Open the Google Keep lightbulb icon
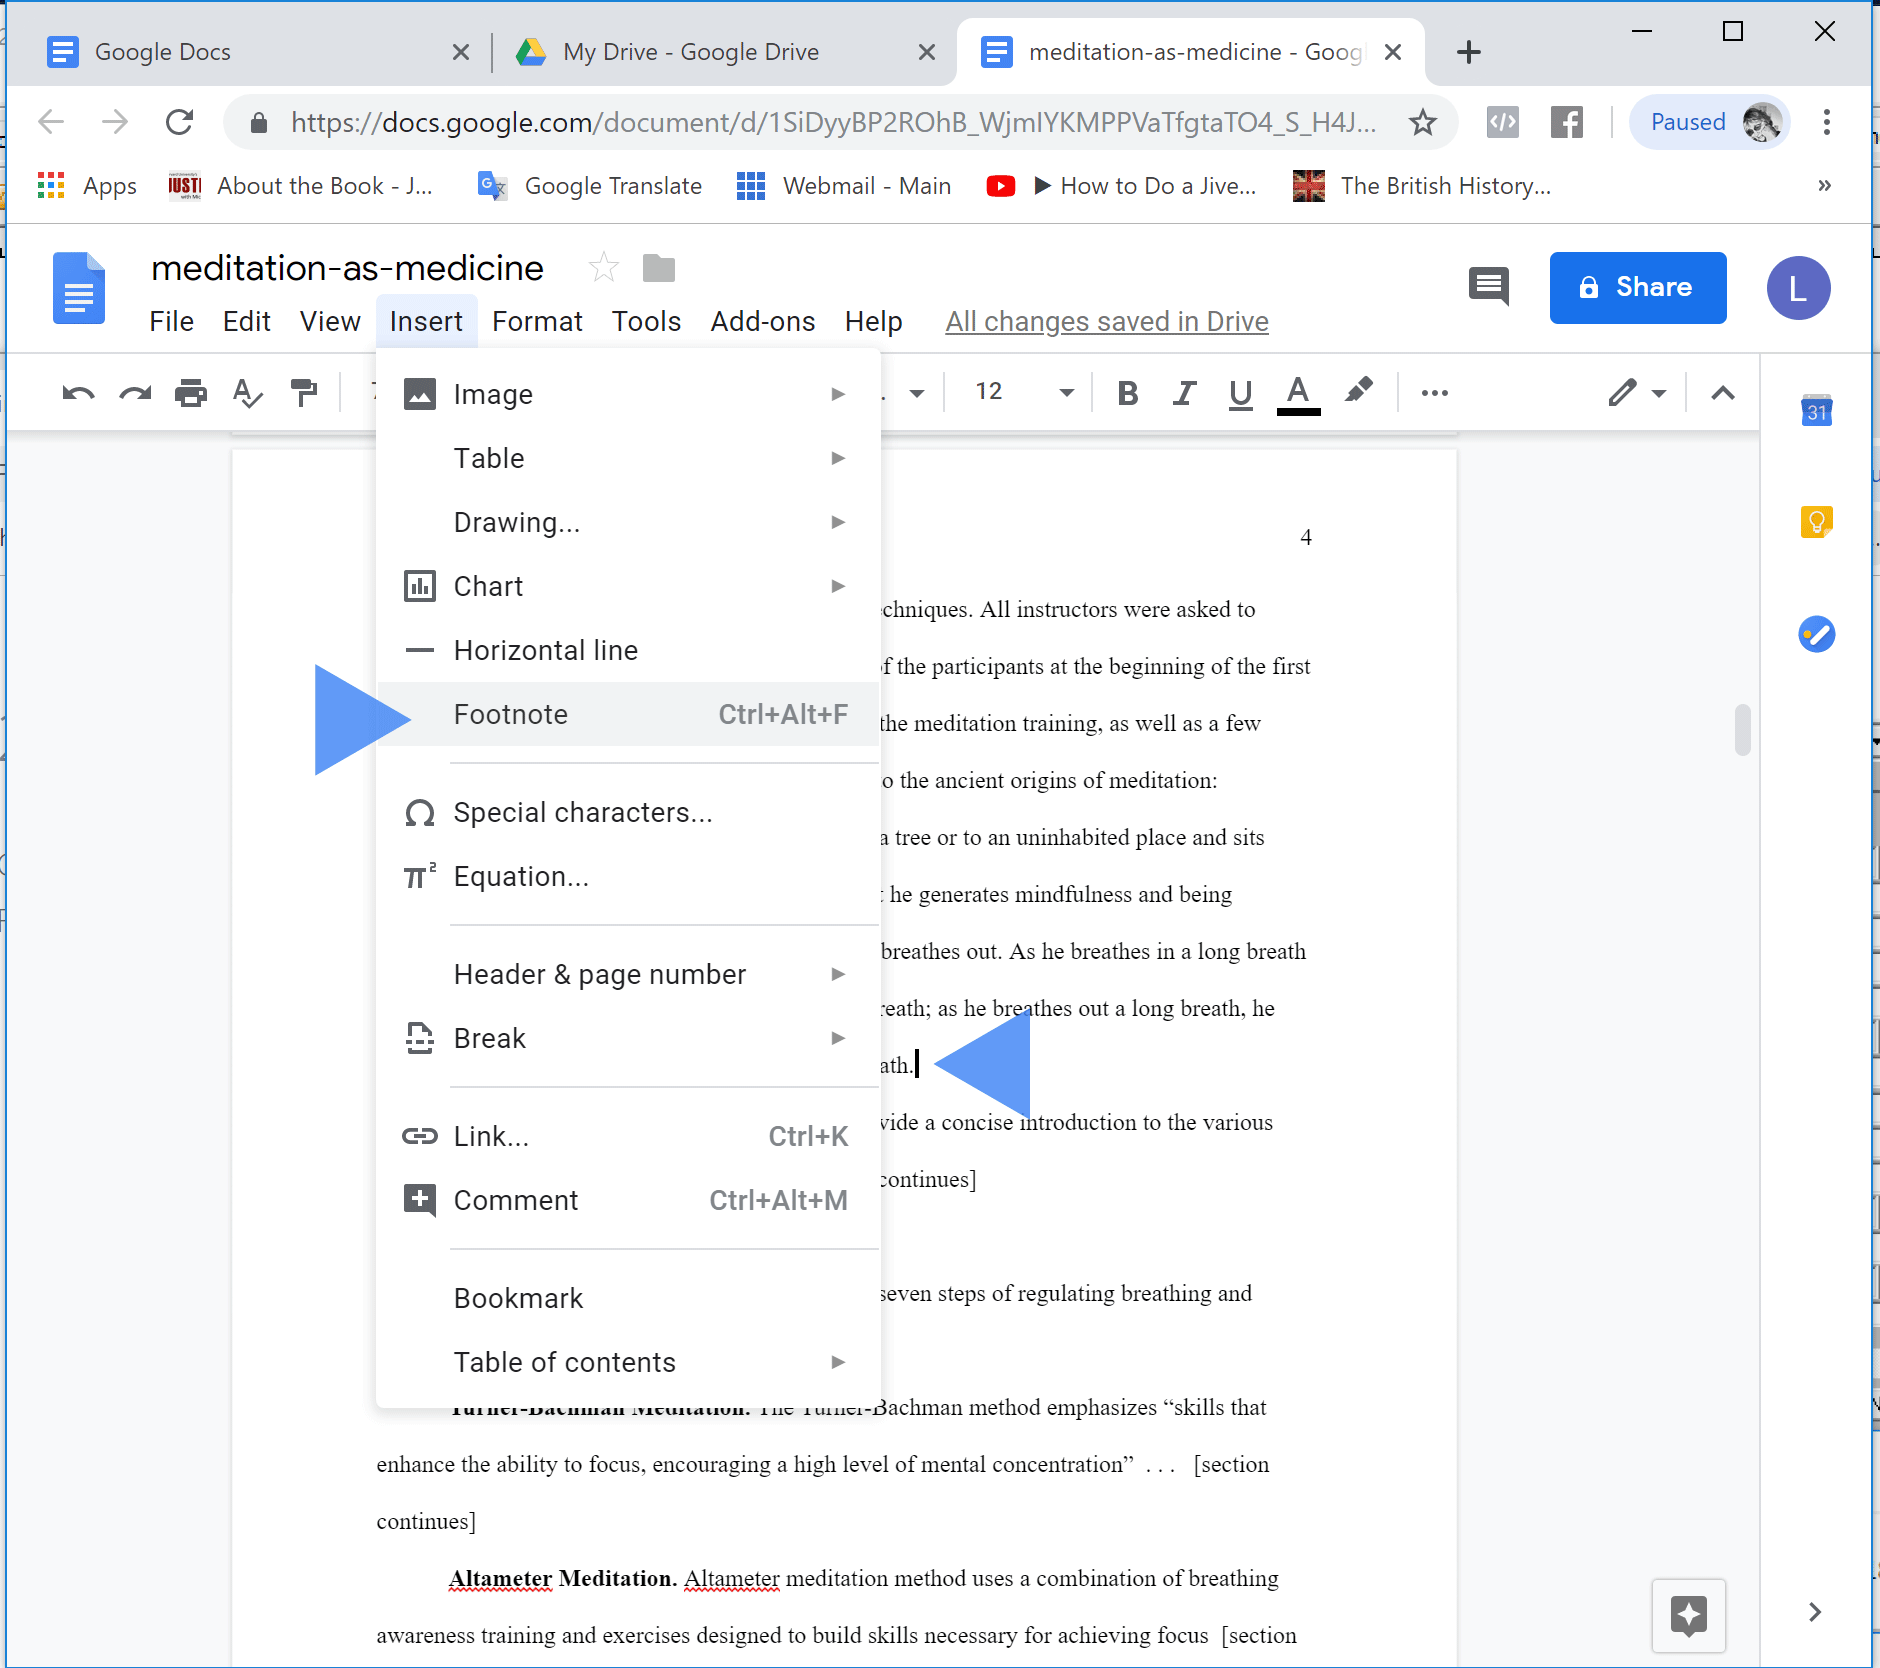The width and height of the screenshot is (1880, 1668). click(x=1816, y=521)
